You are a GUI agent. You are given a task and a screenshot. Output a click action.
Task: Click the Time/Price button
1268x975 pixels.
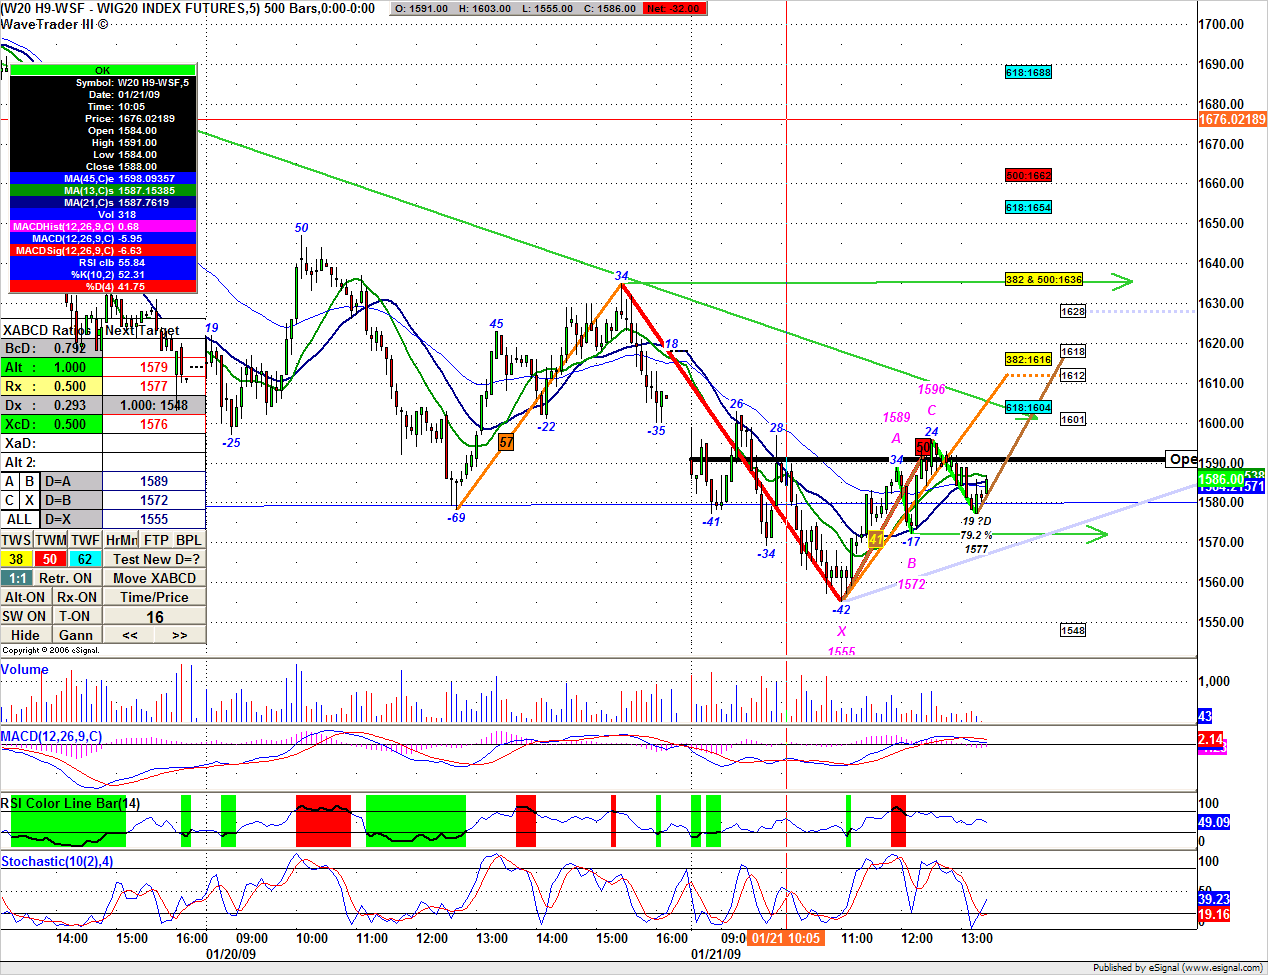(x=155, y=597)
